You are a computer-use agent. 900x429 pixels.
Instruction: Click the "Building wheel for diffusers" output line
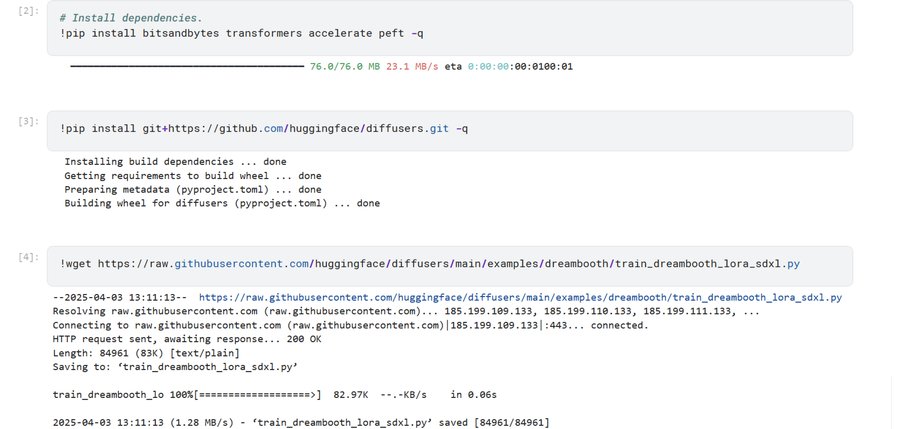coord(222,203)
